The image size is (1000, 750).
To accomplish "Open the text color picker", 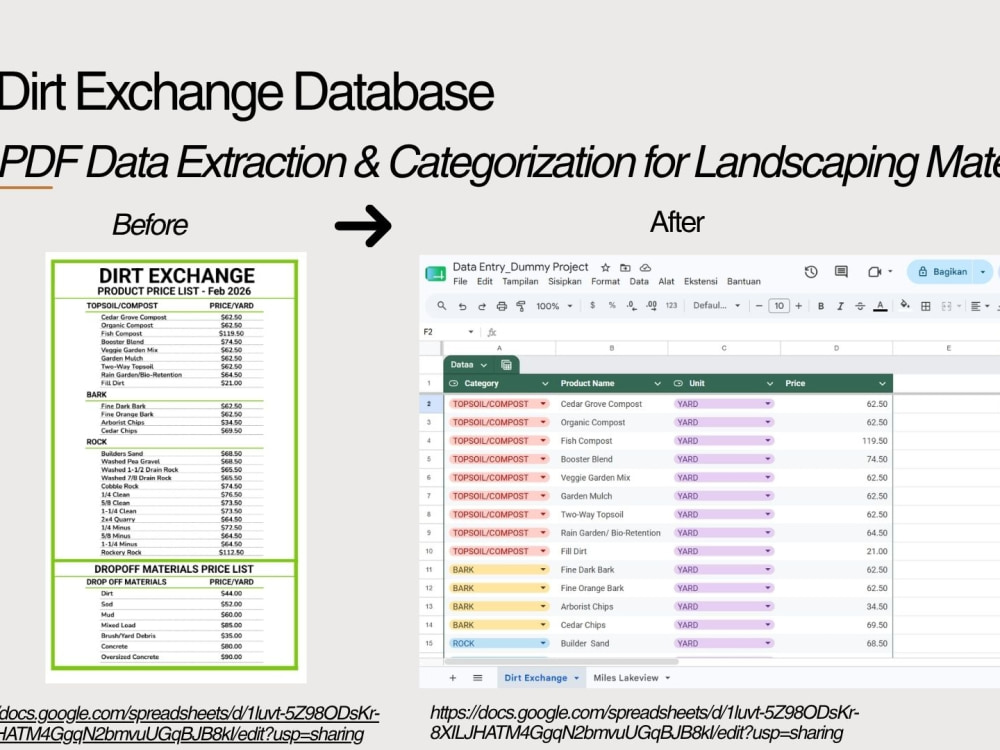I will click(x=880, y=306).
